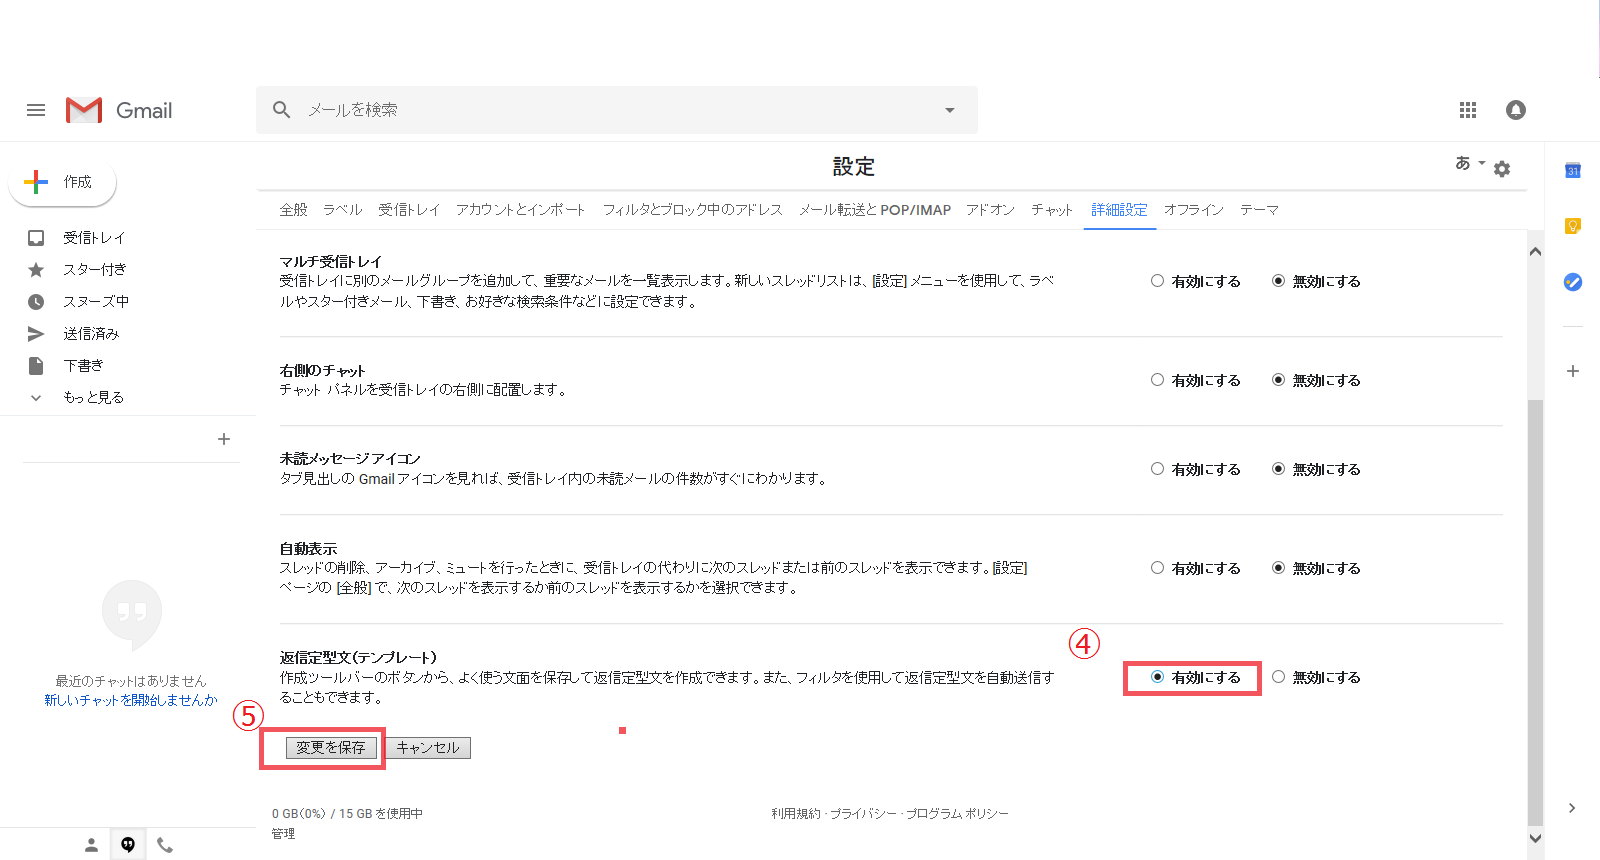This screenshot has width=1600, height=860.
Task: Click the star icon beside スター付き
Action: (x=36, y=270)
